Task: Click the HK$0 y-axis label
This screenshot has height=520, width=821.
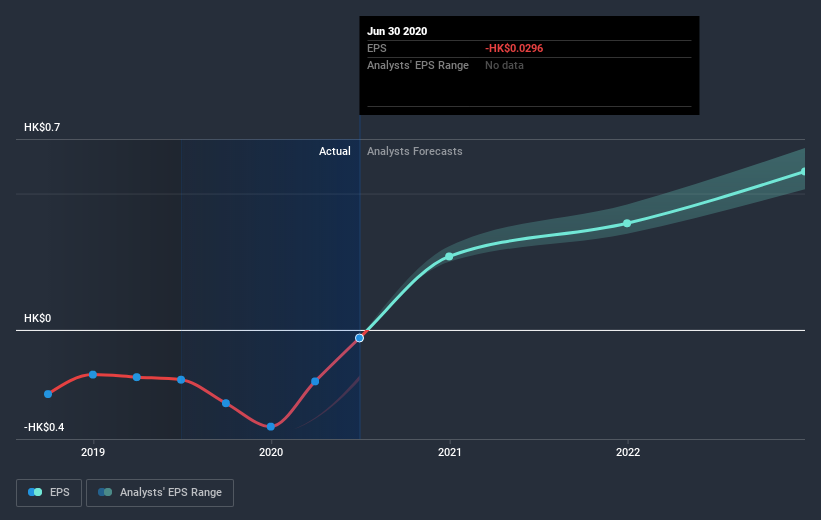Action: click(39, 318)
